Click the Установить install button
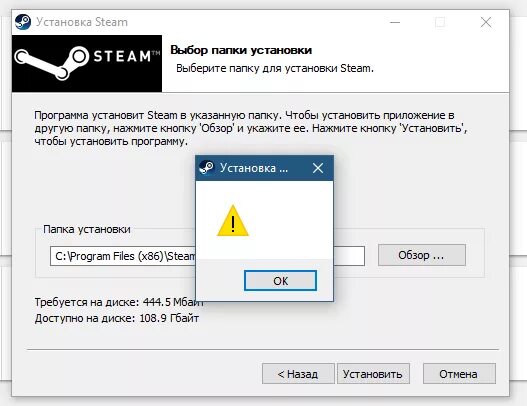Viewport: 527px width, 406px height. click(x=373, y=374)
